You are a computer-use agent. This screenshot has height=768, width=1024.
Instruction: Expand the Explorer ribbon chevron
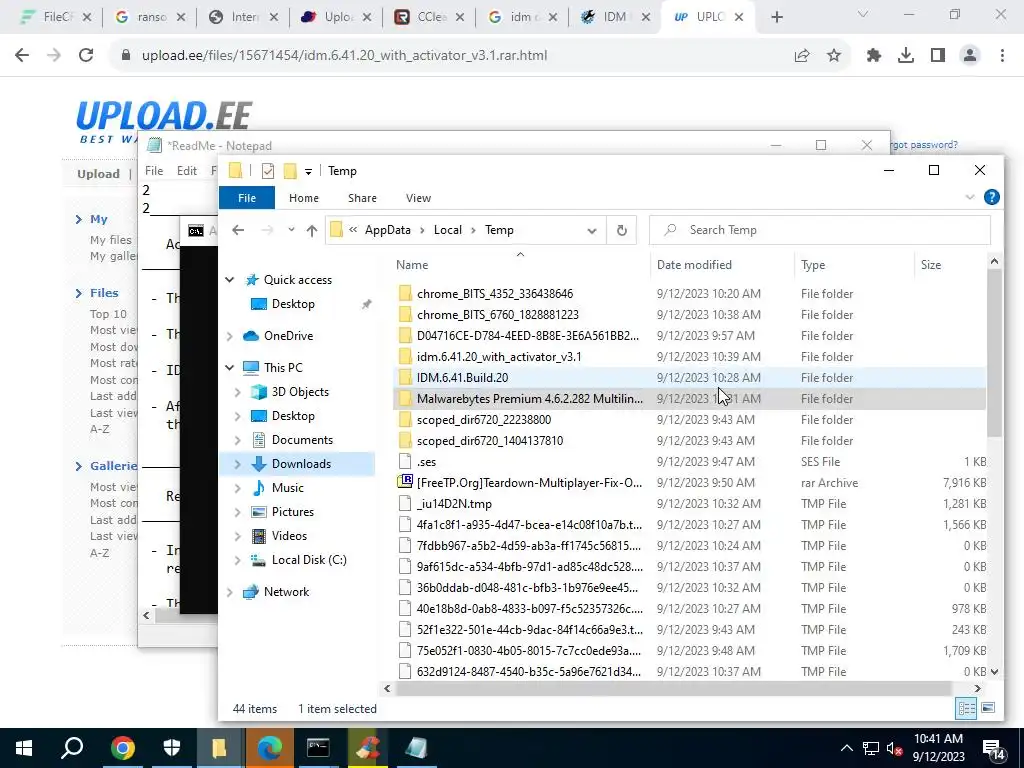pos(970,197)
